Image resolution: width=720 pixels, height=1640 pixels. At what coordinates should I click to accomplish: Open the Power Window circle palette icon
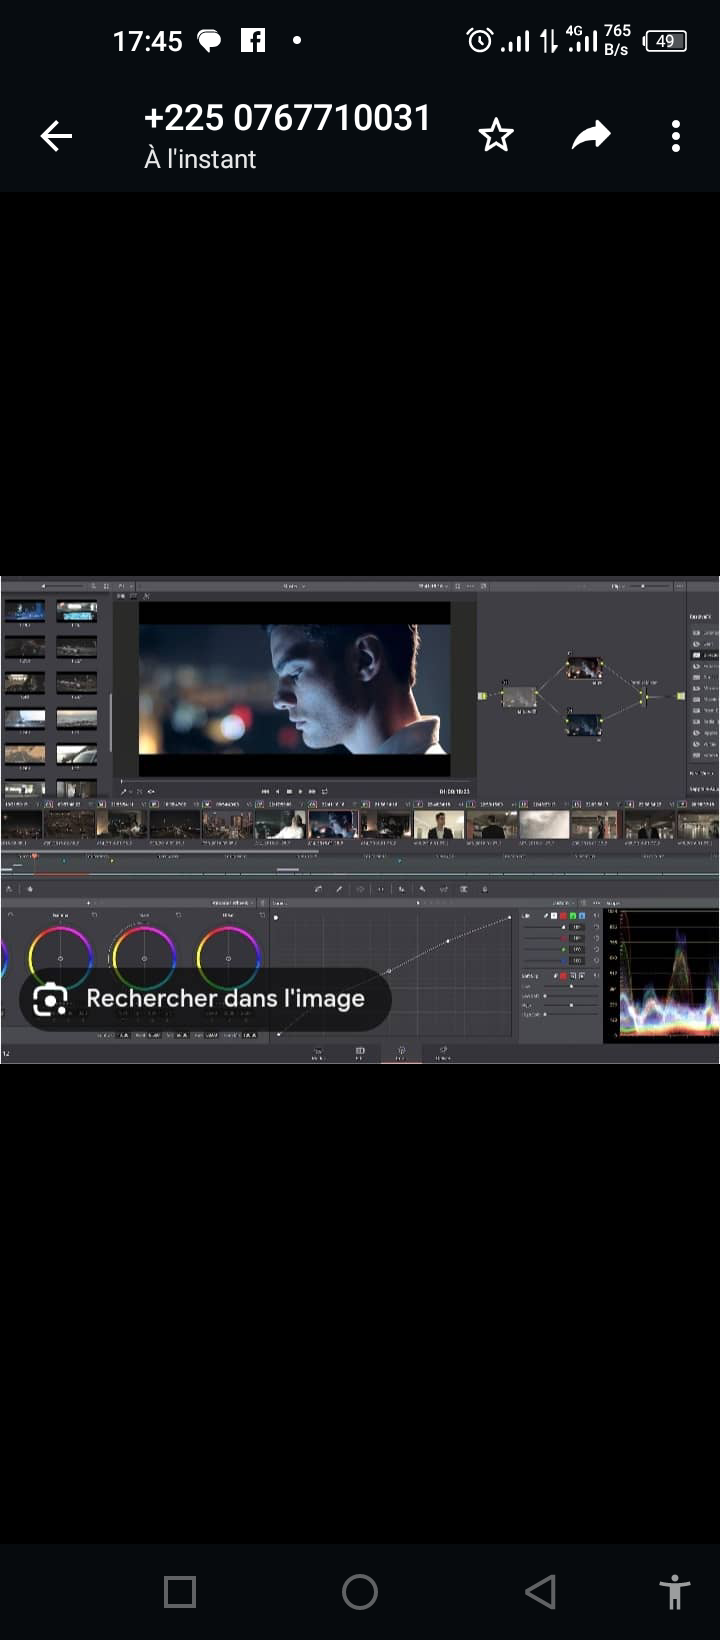pos(360,889)
